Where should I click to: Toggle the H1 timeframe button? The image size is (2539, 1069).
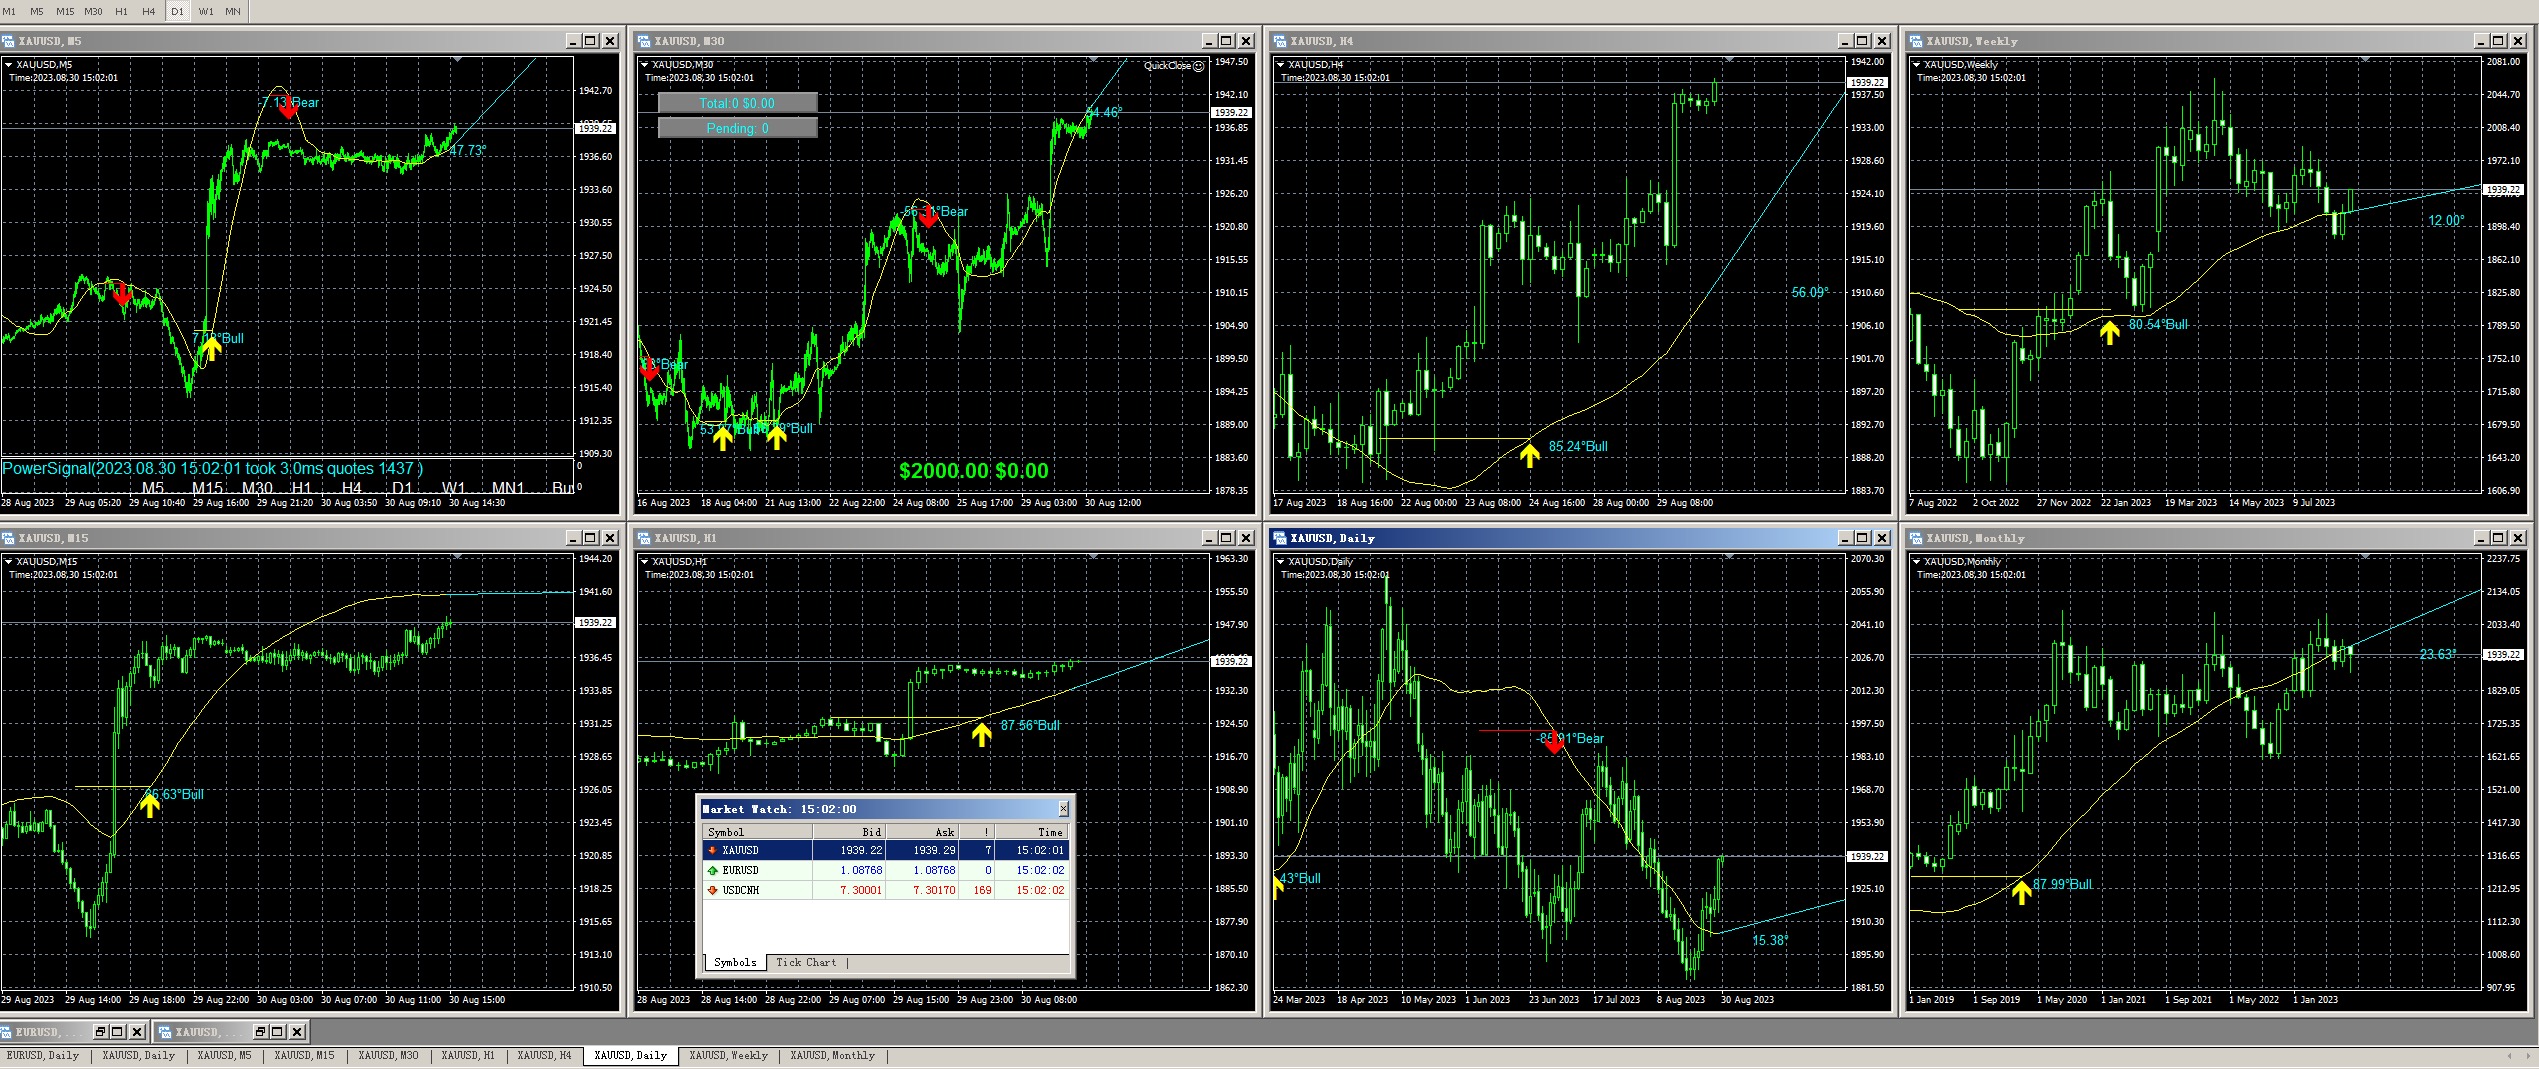[x=121, y=11]
